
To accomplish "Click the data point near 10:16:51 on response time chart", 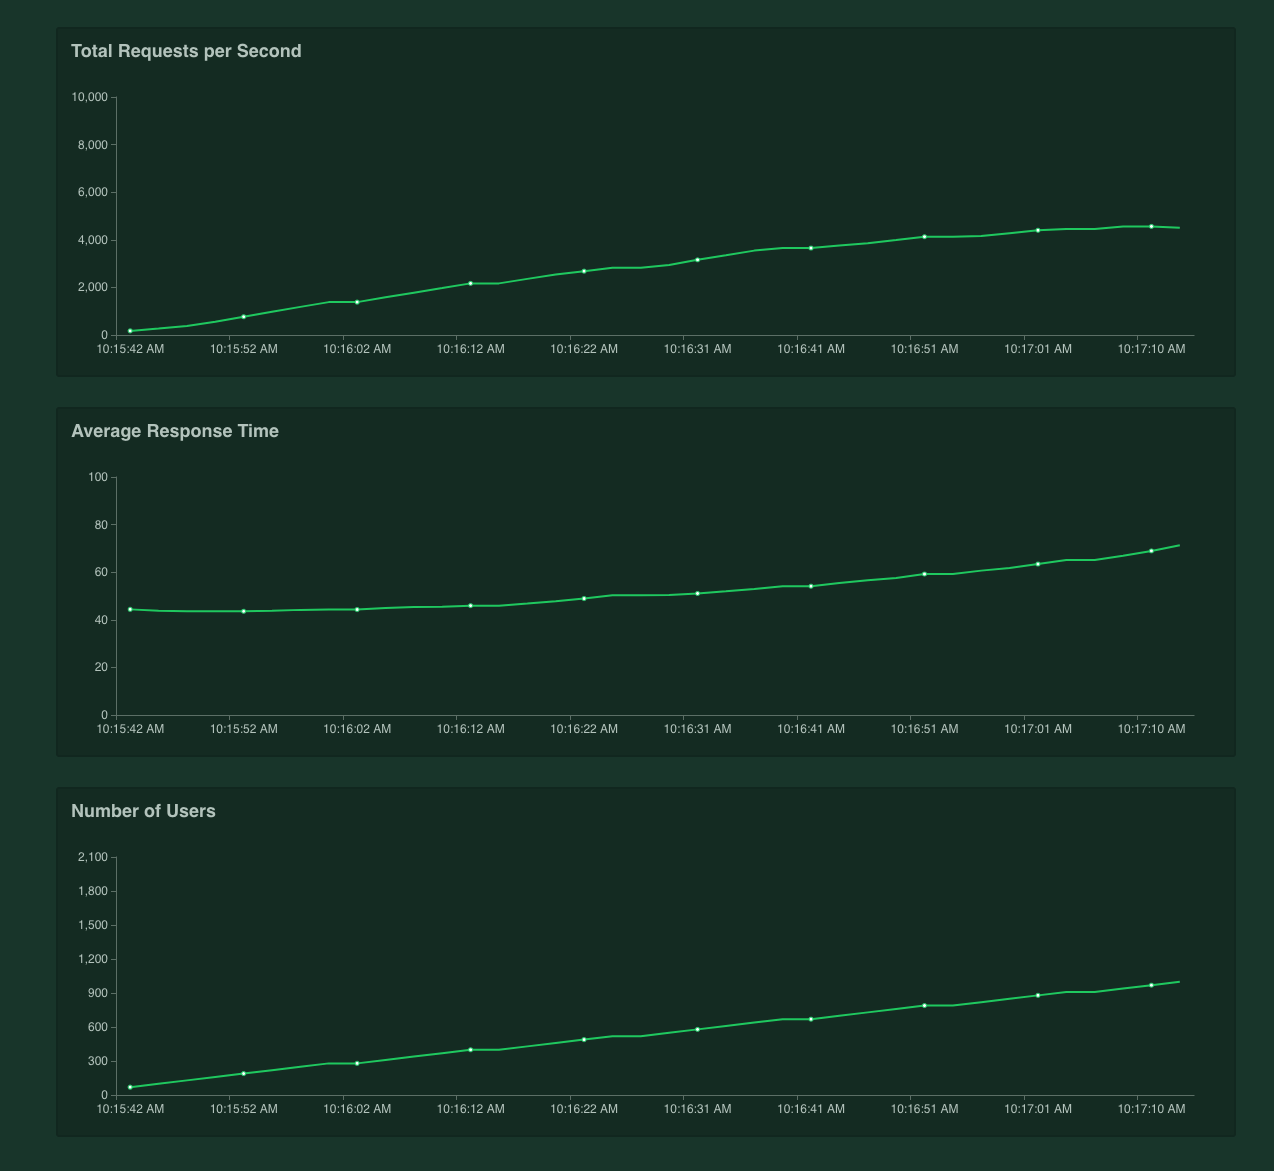I will click(925, 574).
